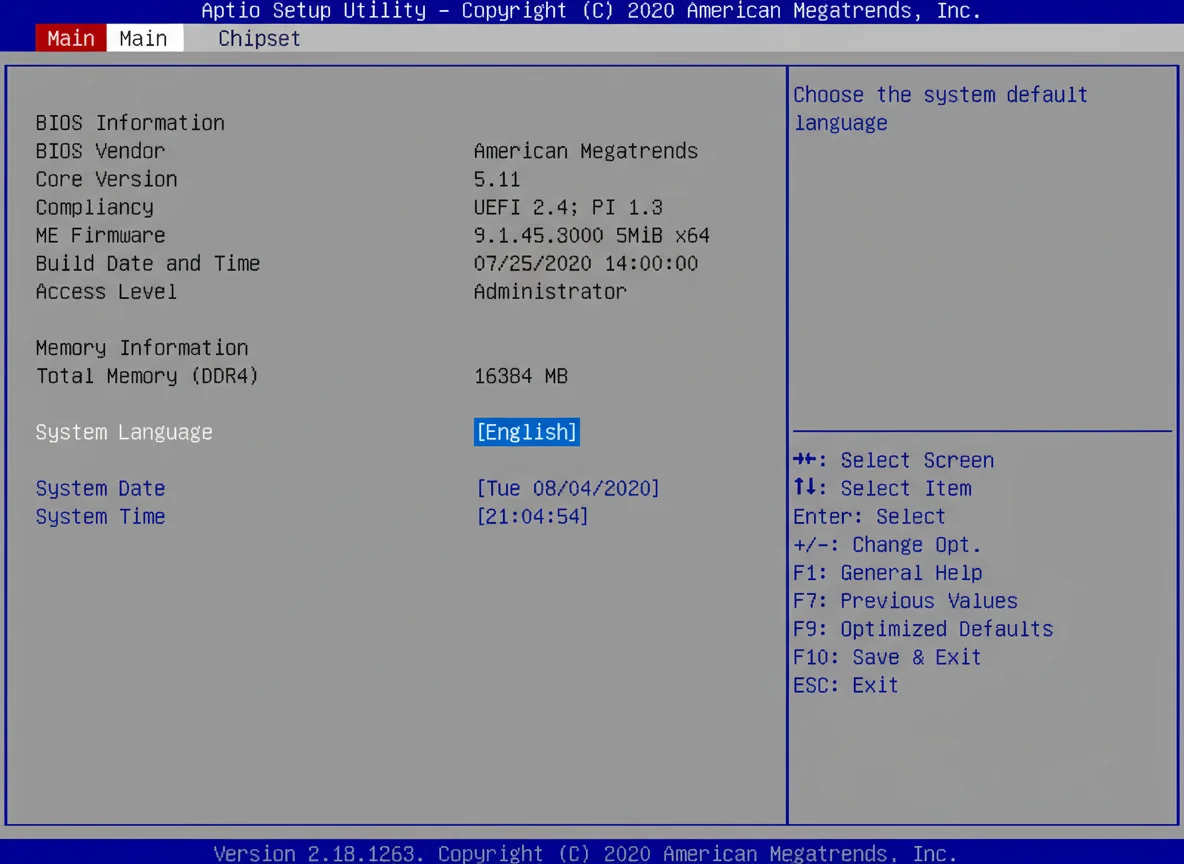Click the highlighted Main tab on far left

[70, 38]
